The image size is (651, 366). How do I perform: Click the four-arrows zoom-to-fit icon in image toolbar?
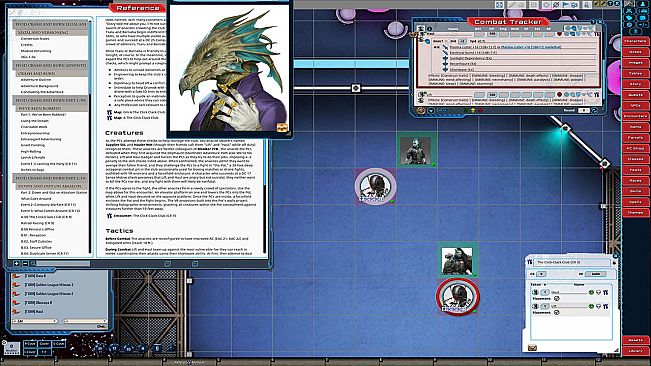tap(499, 5)
